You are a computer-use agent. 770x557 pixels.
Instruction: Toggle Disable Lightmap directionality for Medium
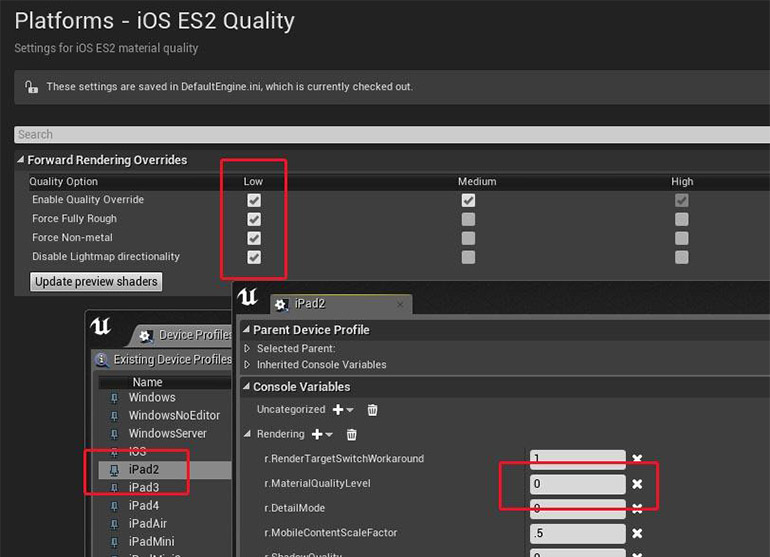tap(468, 257)
